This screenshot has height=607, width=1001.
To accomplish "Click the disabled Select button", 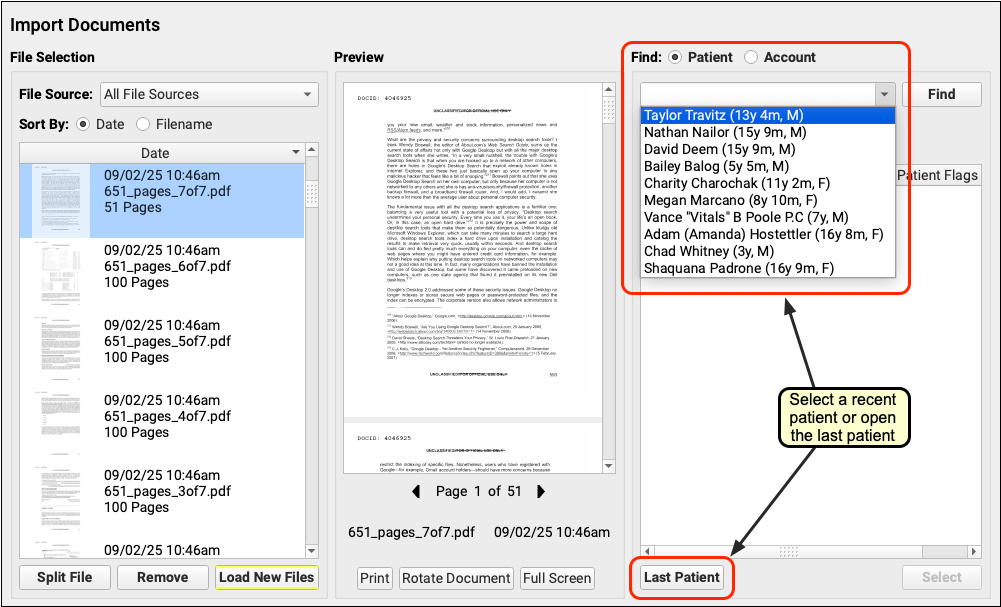I will coord(942,578).
